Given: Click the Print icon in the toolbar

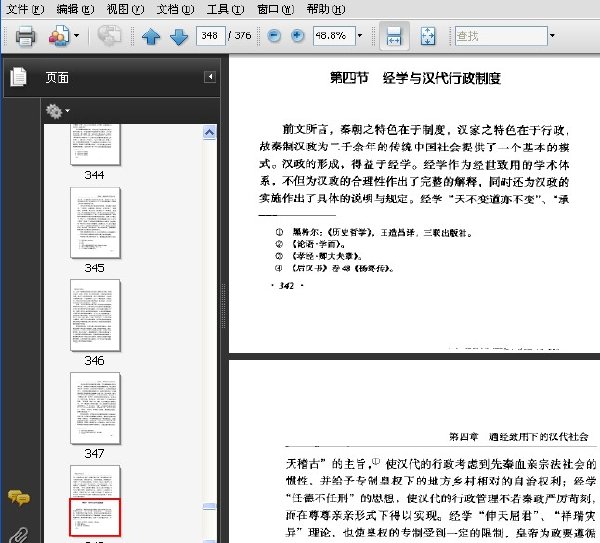Looking at the screenshot, I should 26,36.
